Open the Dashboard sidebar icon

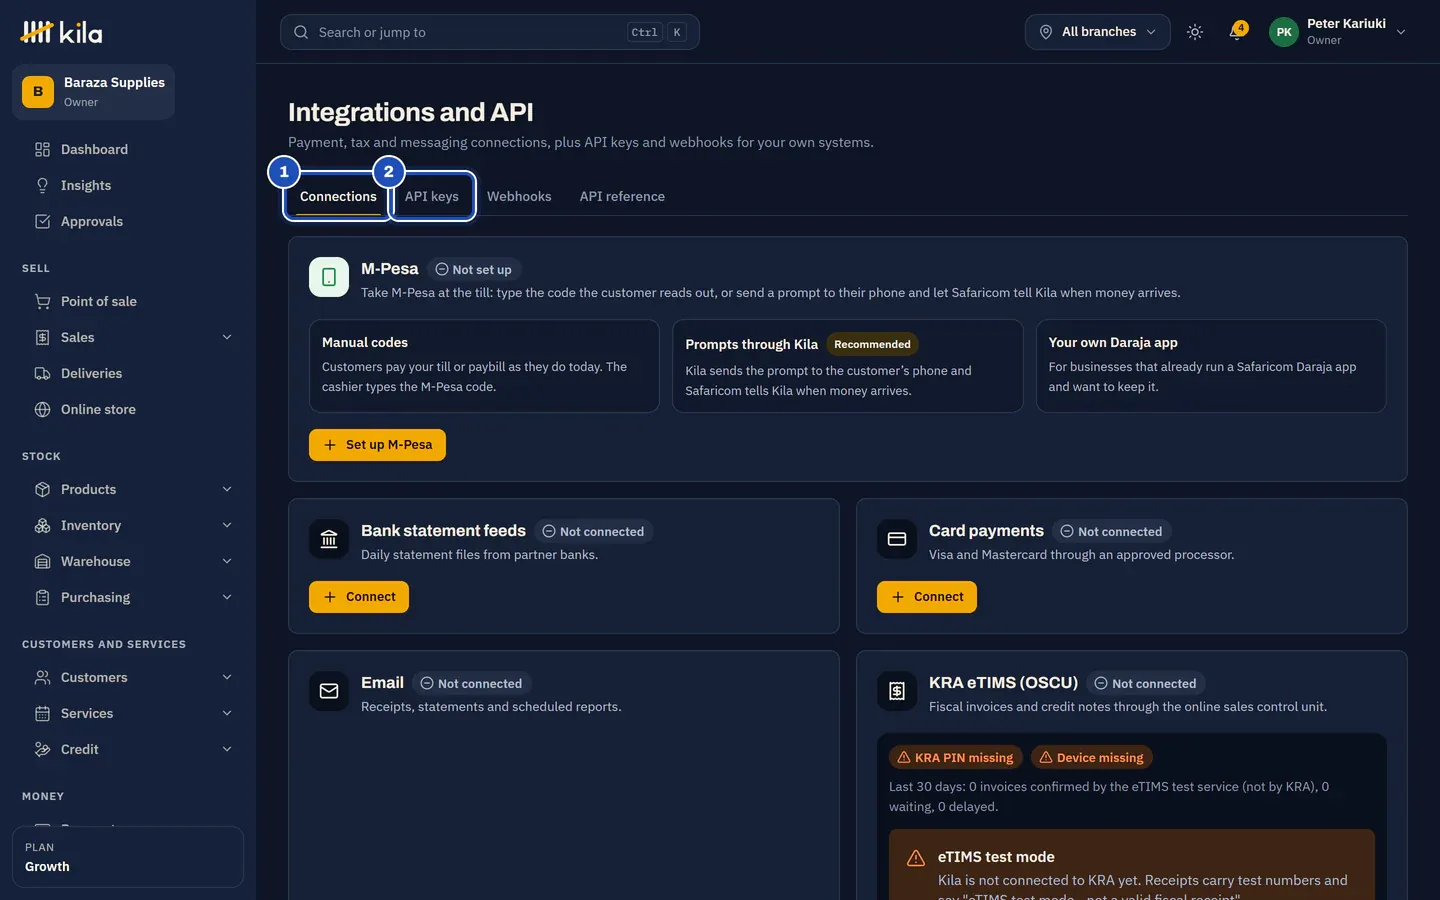point(42,149)
